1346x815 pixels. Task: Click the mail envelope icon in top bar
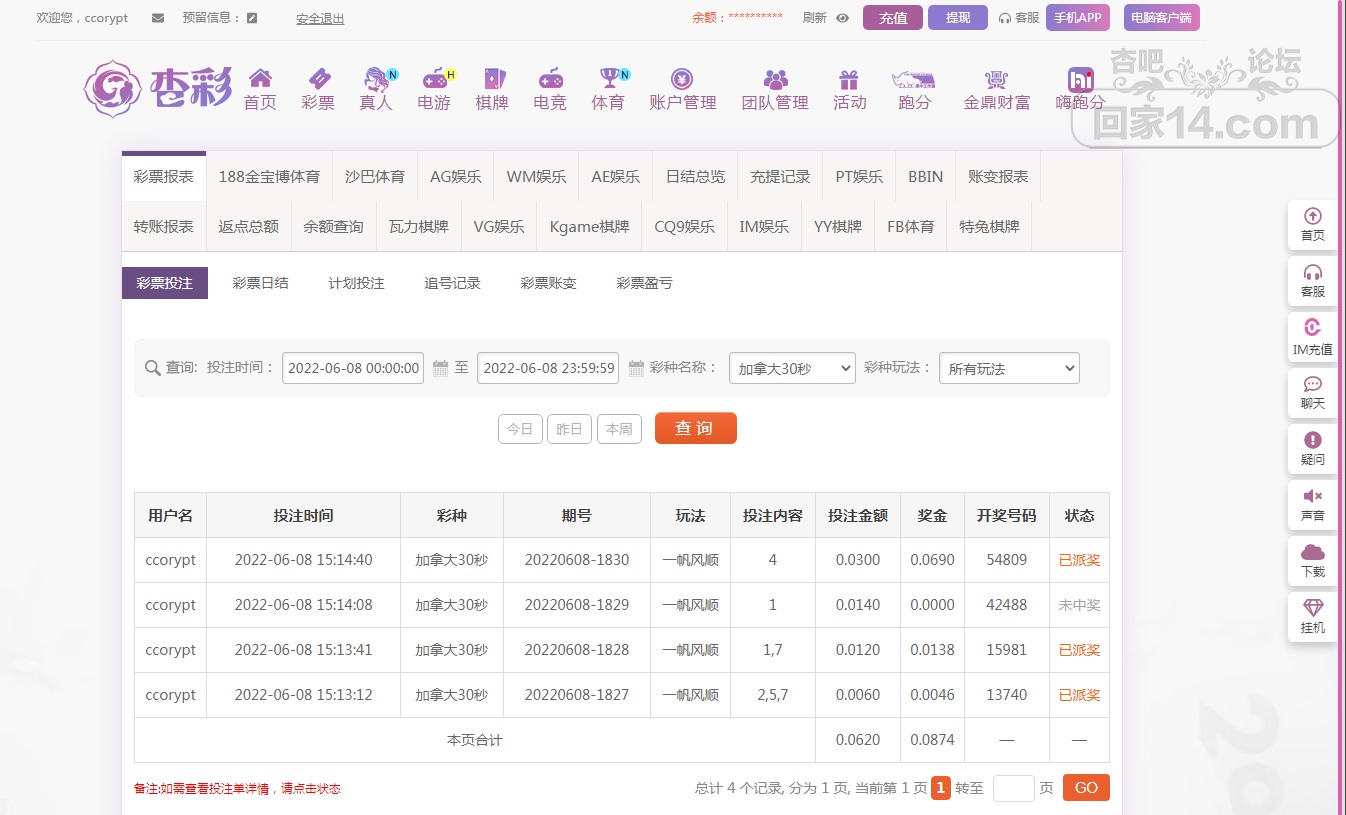pyautogui.click(x=158, y=18)
